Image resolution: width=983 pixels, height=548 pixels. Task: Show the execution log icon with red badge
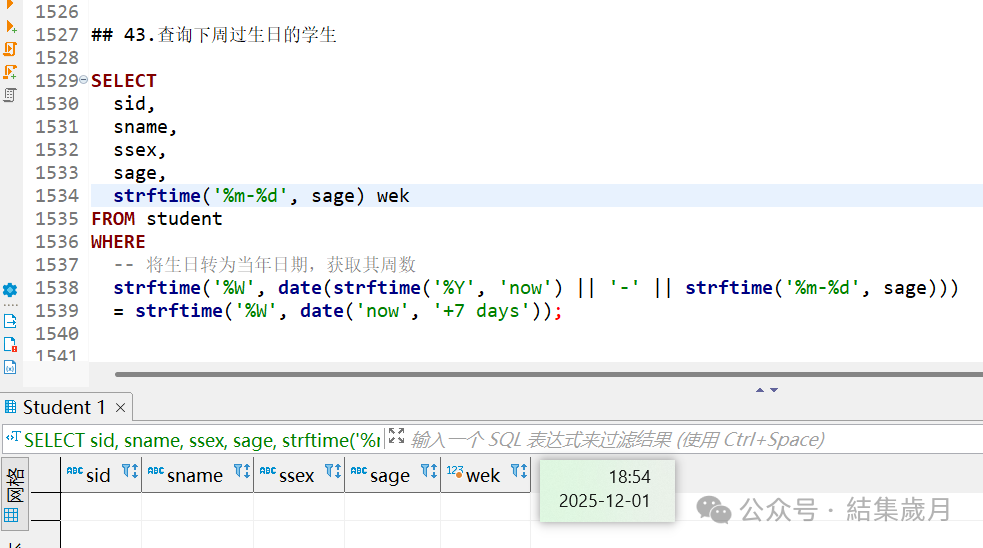10,344
